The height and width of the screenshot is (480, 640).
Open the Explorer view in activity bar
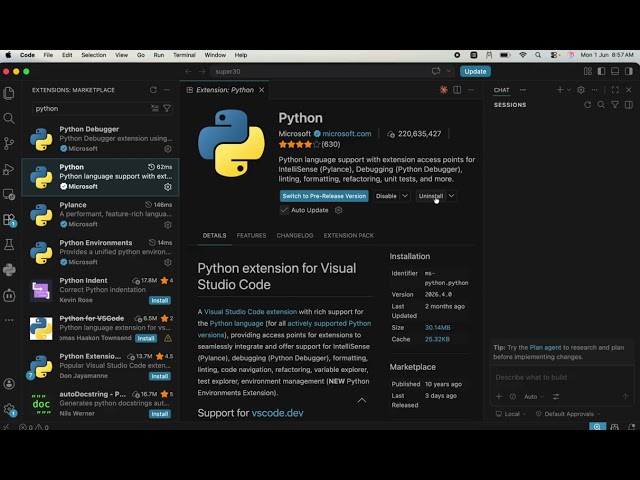pyautogui.click(x=9, y=93)
